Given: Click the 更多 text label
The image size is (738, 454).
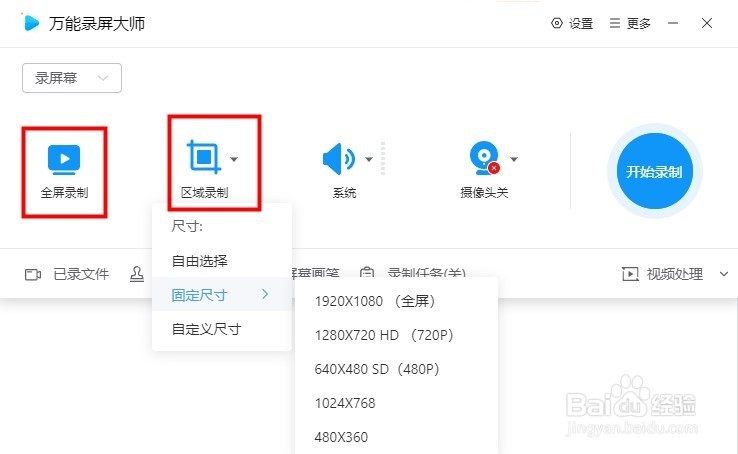Looking at the screenshot, I should click(x=639, y=24).
